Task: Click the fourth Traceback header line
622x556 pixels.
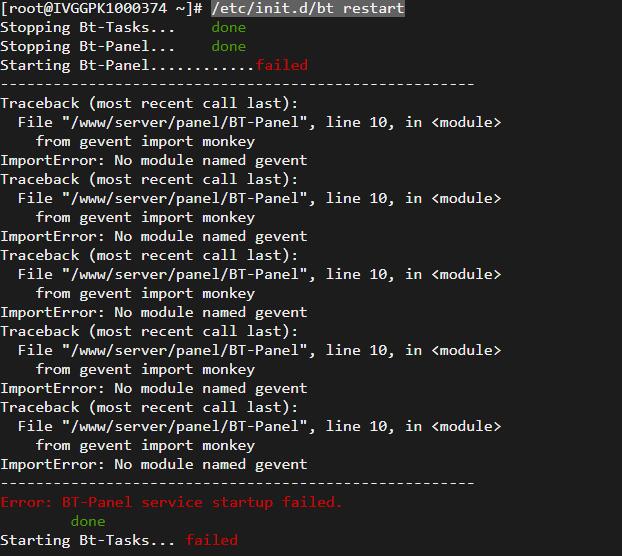Action: [x=149, y=331]
